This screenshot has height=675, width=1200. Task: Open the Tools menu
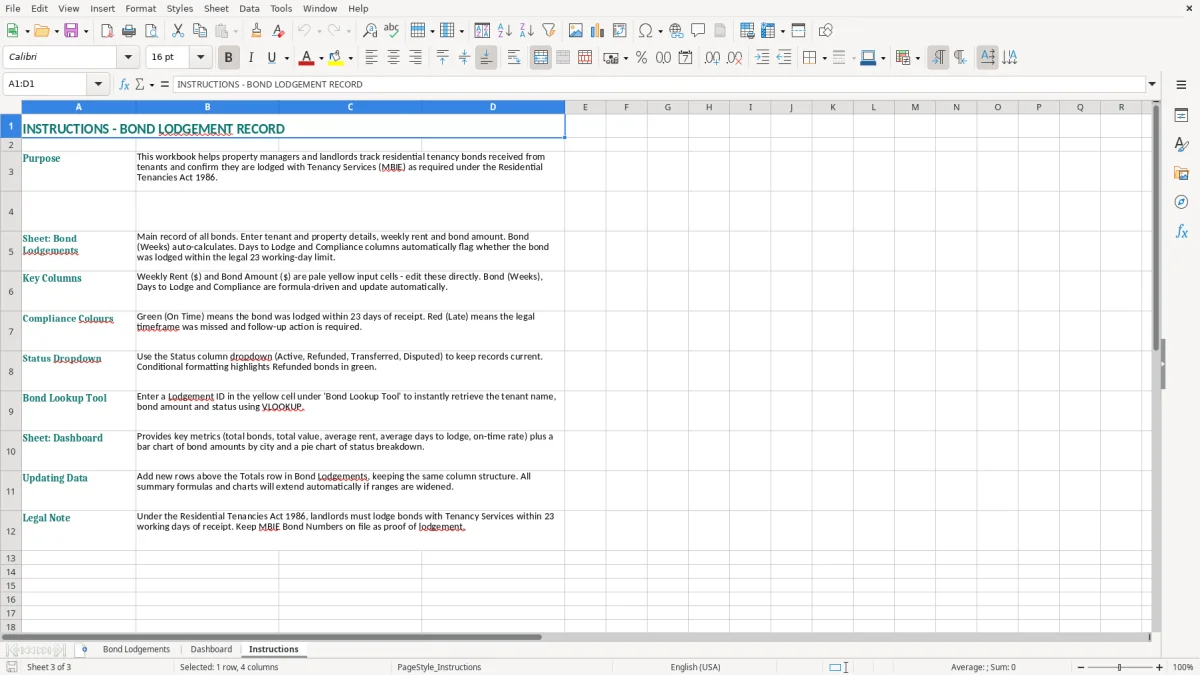tap(281, 8)
